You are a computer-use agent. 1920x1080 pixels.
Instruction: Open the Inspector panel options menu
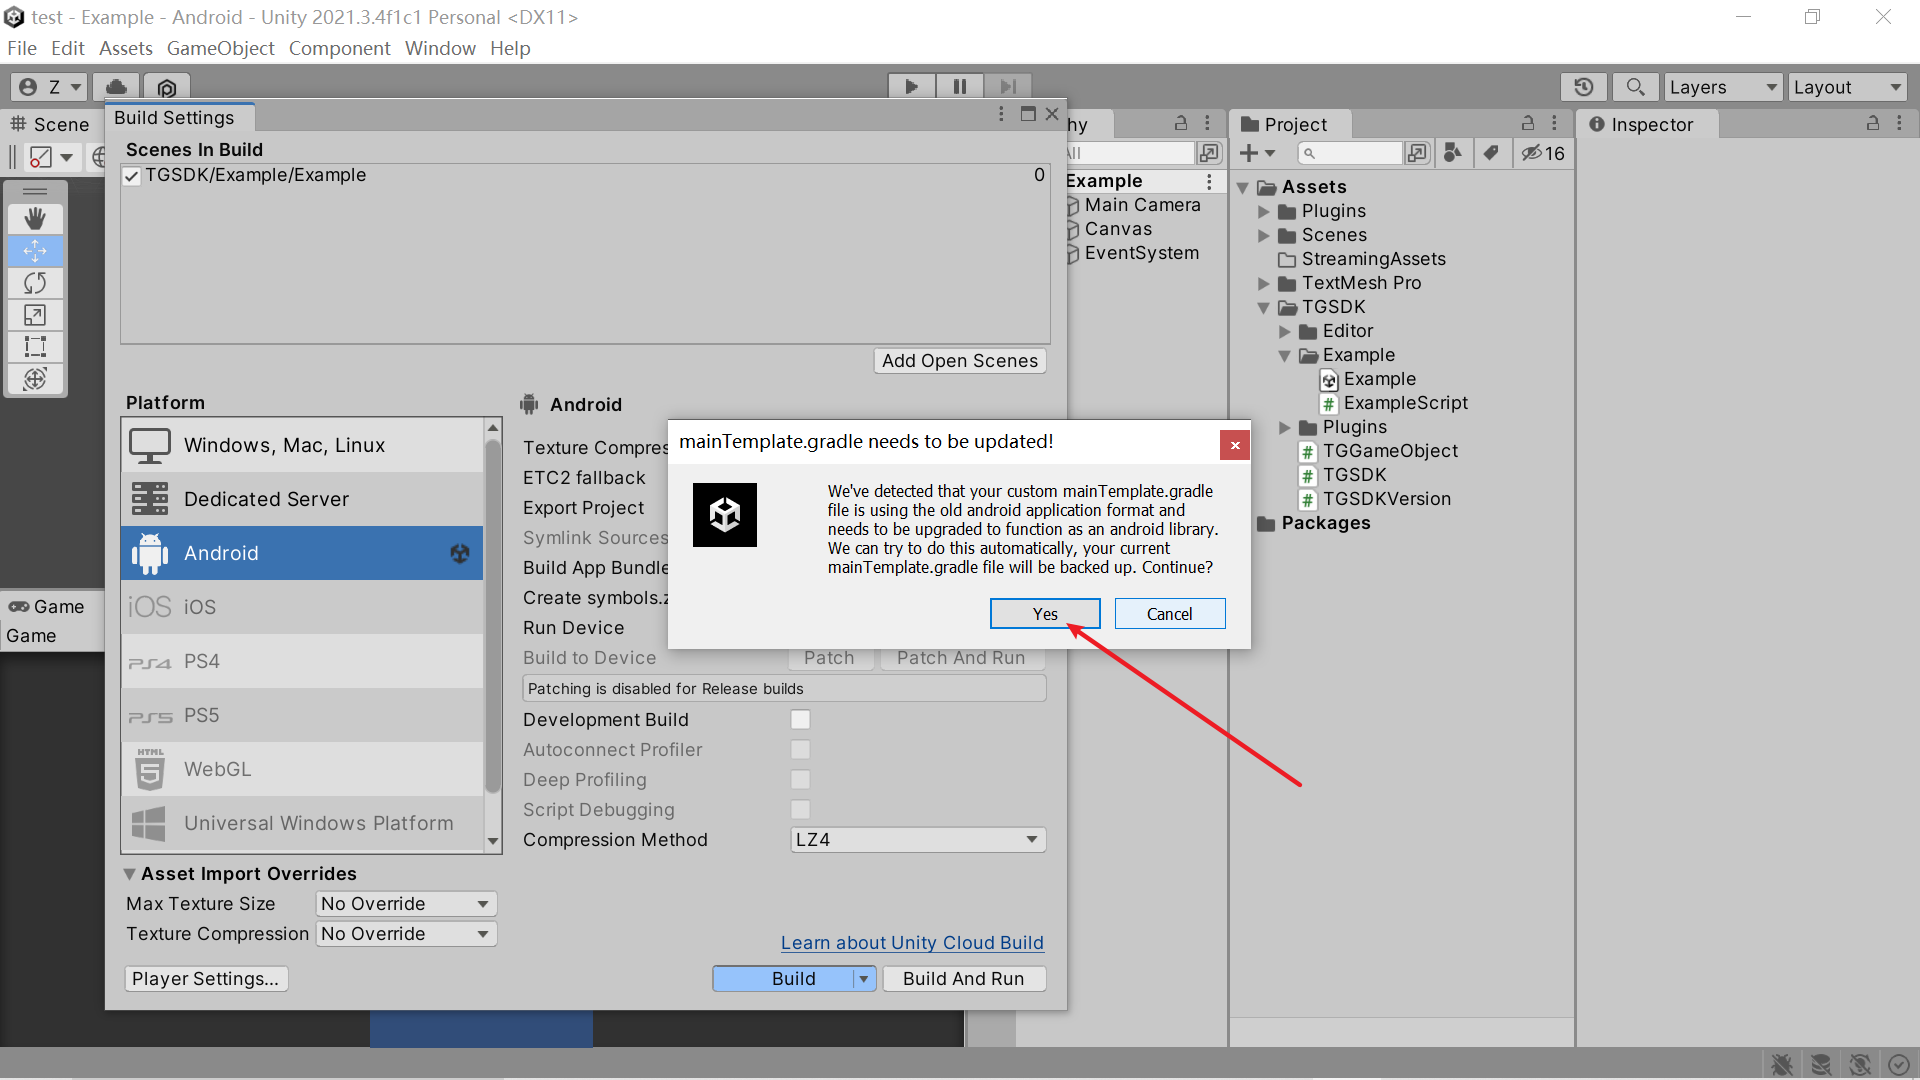tap(1899, 123)
